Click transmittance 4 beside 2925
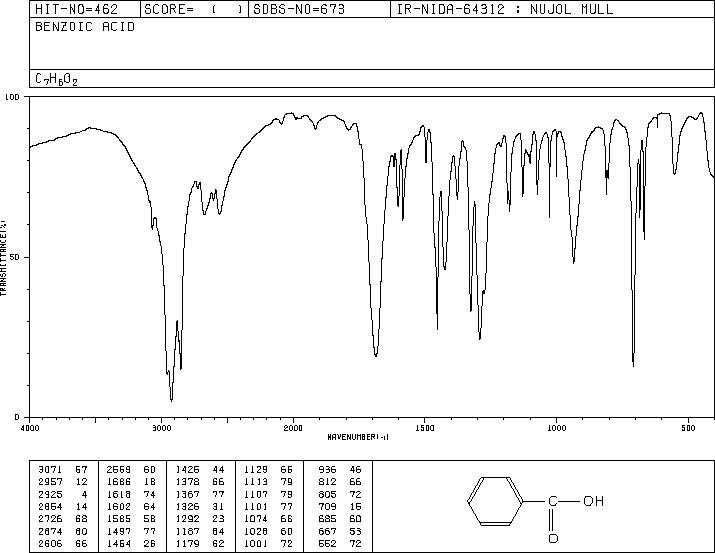Image resolution: width=715 pixels, height=553 pixels. tap(85, 494)
